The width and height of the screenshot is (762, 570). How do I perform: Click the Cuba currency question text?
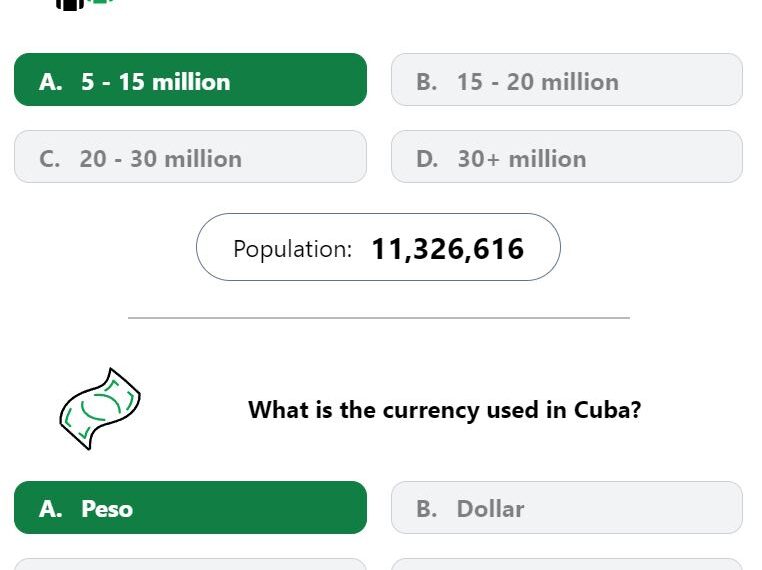point(445,410)
